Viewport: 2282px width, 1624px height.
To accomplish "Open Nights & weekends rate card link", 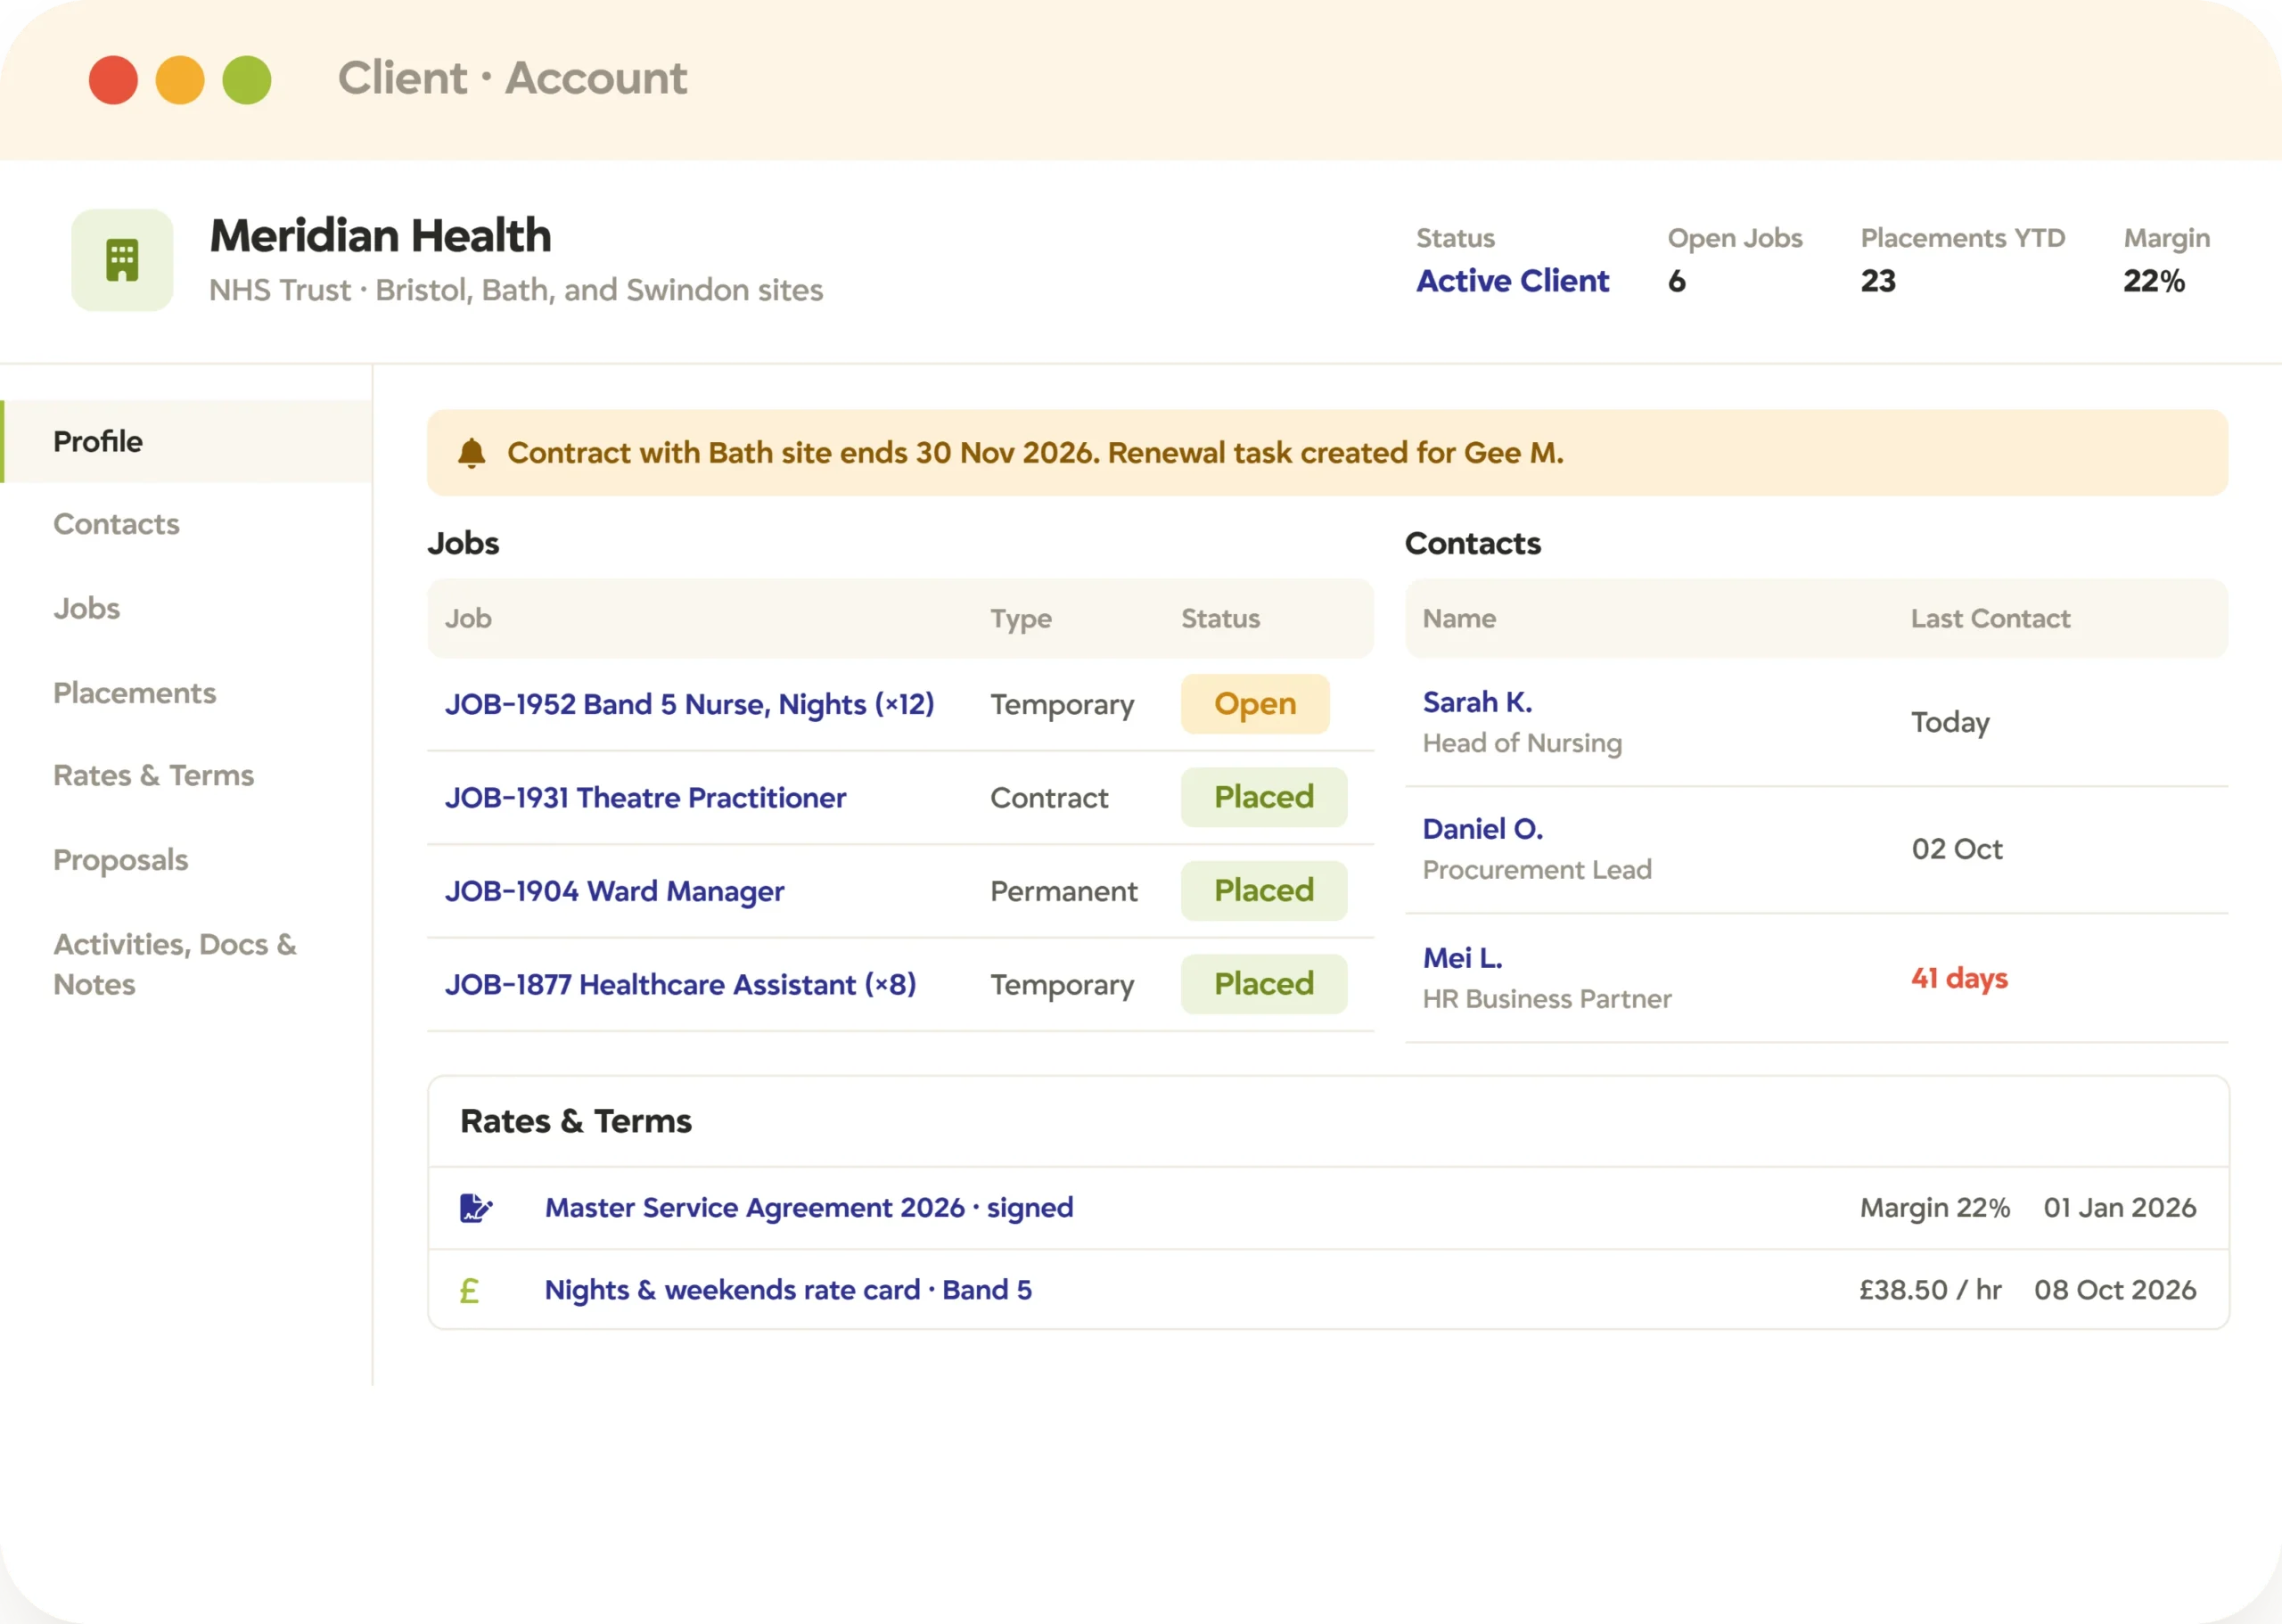I will click(788, 1290).
